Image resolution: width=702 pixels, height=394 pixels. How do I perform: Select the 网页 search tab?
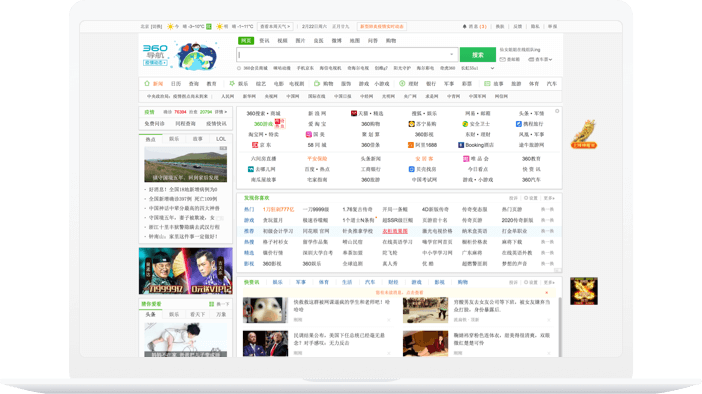tap(246, 41)
